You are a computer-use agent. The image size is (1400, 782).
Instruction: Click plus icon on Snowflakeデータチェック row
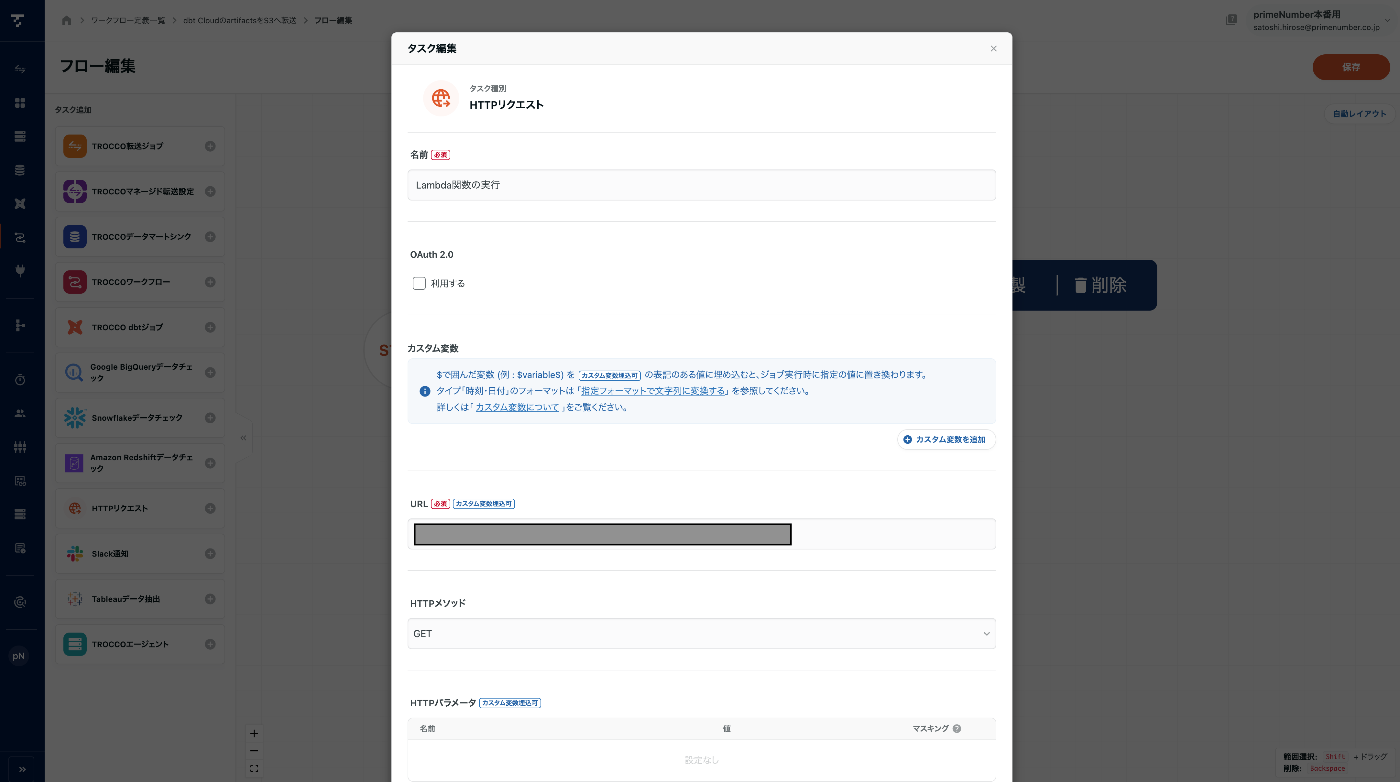[x=210, y=418]
